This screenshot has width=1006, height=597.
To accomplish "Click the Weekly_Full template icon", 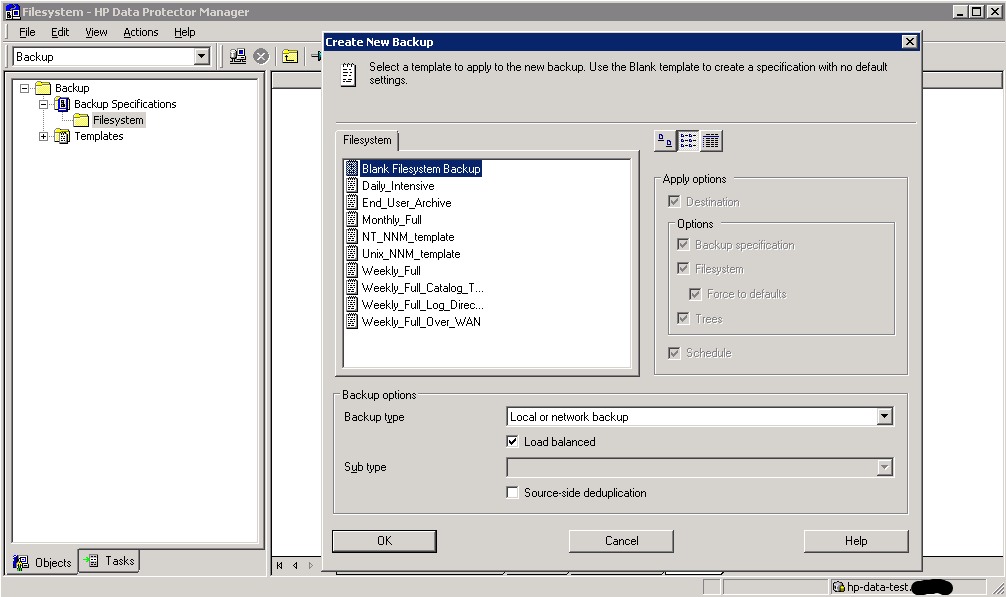I will (x=352, y=271).
